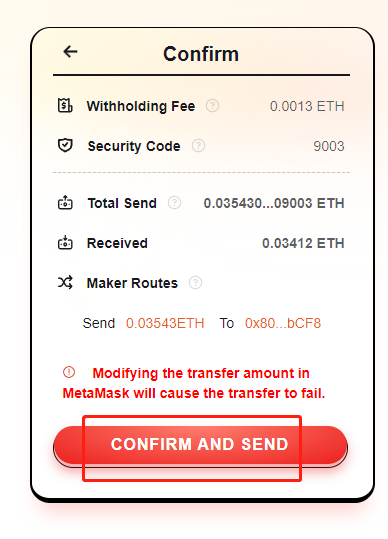Click the Maker Routes question mark icon
This screenshot has width=388, height=539.
click(x=195, y=283)
